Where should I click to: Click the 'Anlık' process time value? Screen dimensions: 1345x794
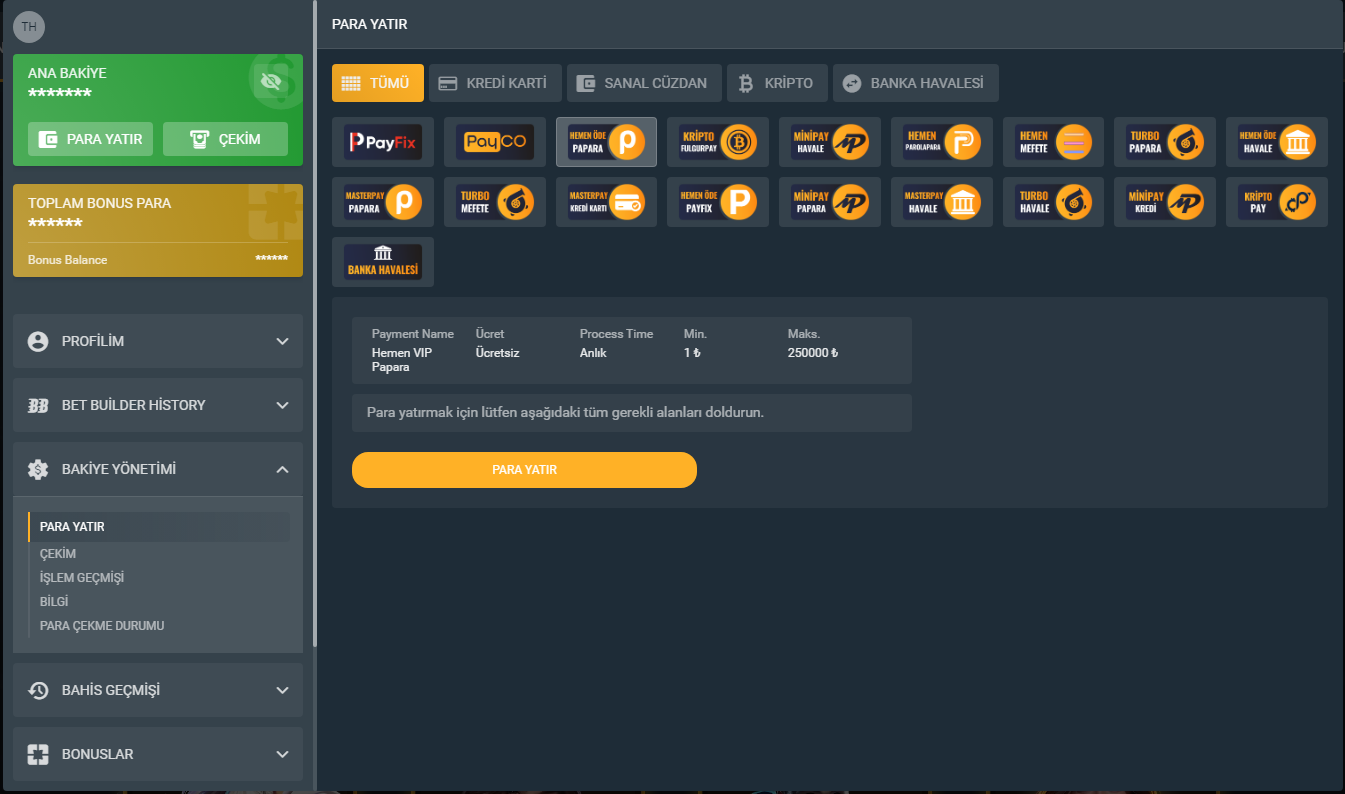coord(593,353)
